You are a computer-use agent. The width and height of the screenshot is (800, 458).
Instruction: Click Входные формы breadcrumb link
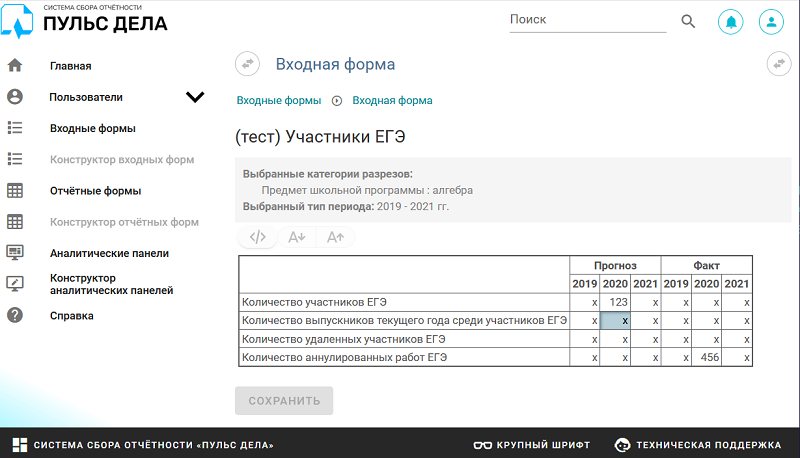coord(279,100)
